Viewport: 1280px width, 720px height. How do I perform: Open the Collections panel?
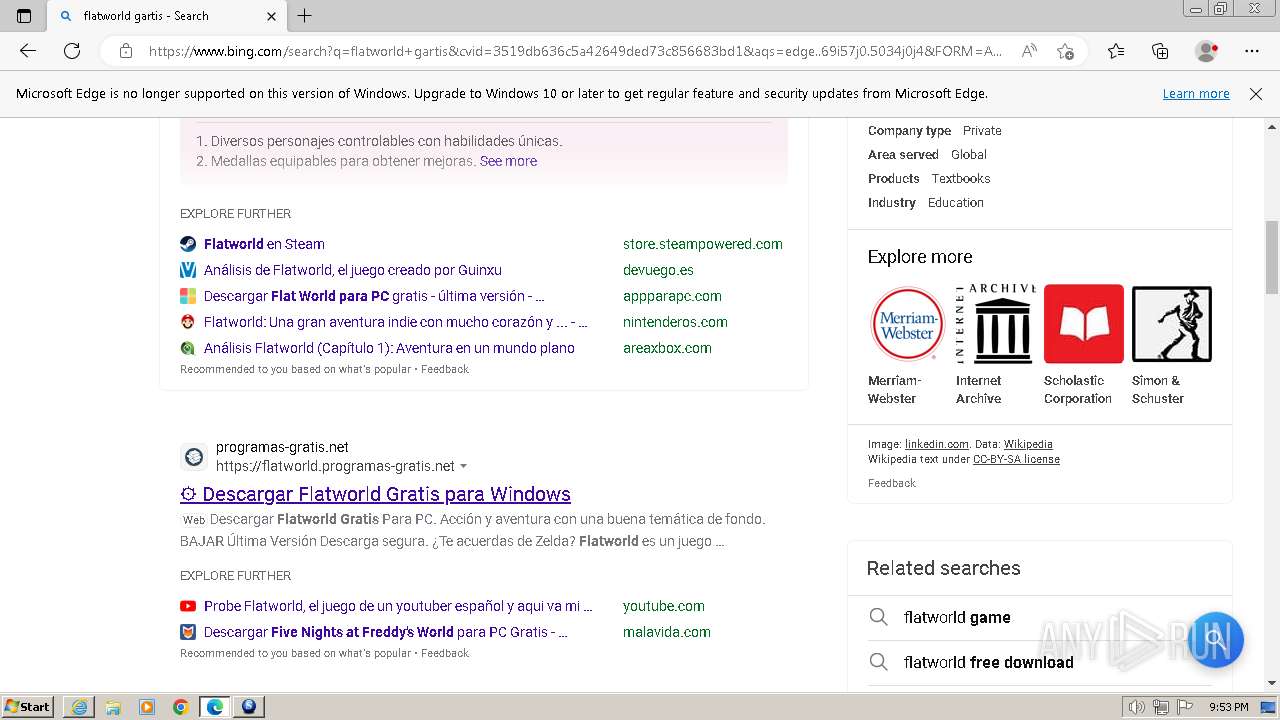coord(1160,51)
